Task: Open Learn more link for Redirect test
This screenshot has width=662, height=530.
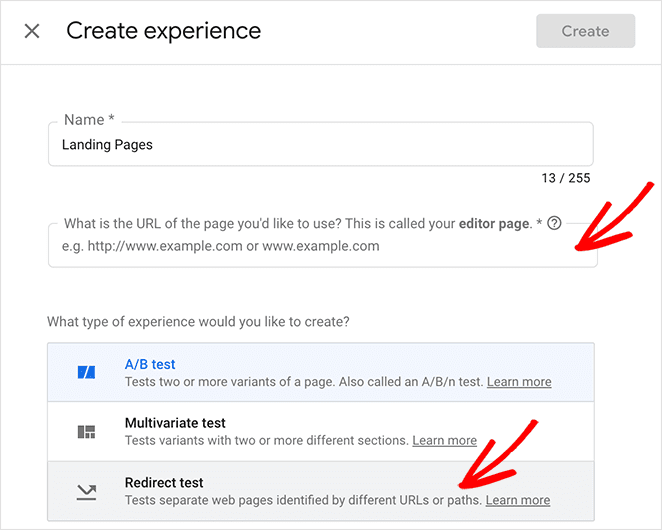Action: pos(518,500)
